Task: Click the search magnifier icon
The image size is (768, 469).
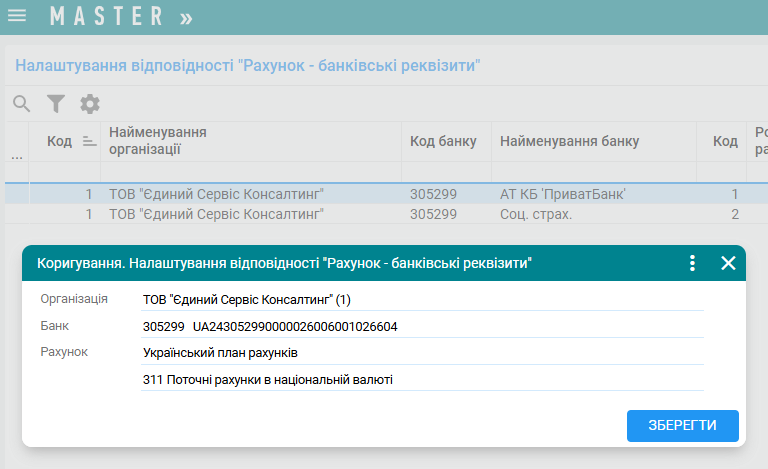Action: pyautogui.click(x=21, y=103)
